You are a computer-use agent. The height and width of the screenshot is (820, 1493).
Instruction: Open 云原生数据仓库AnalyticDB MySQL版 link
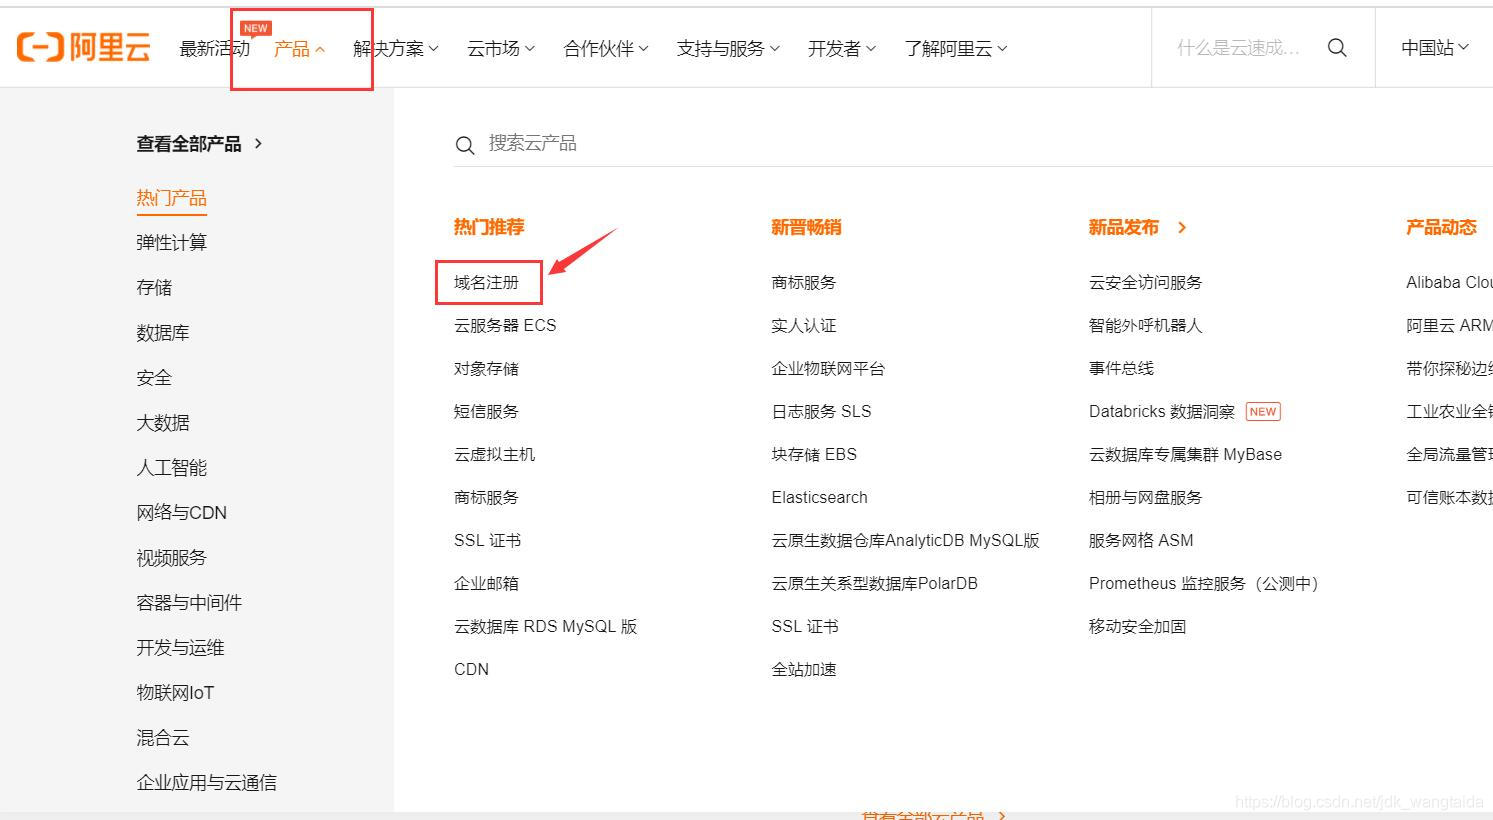905,540
